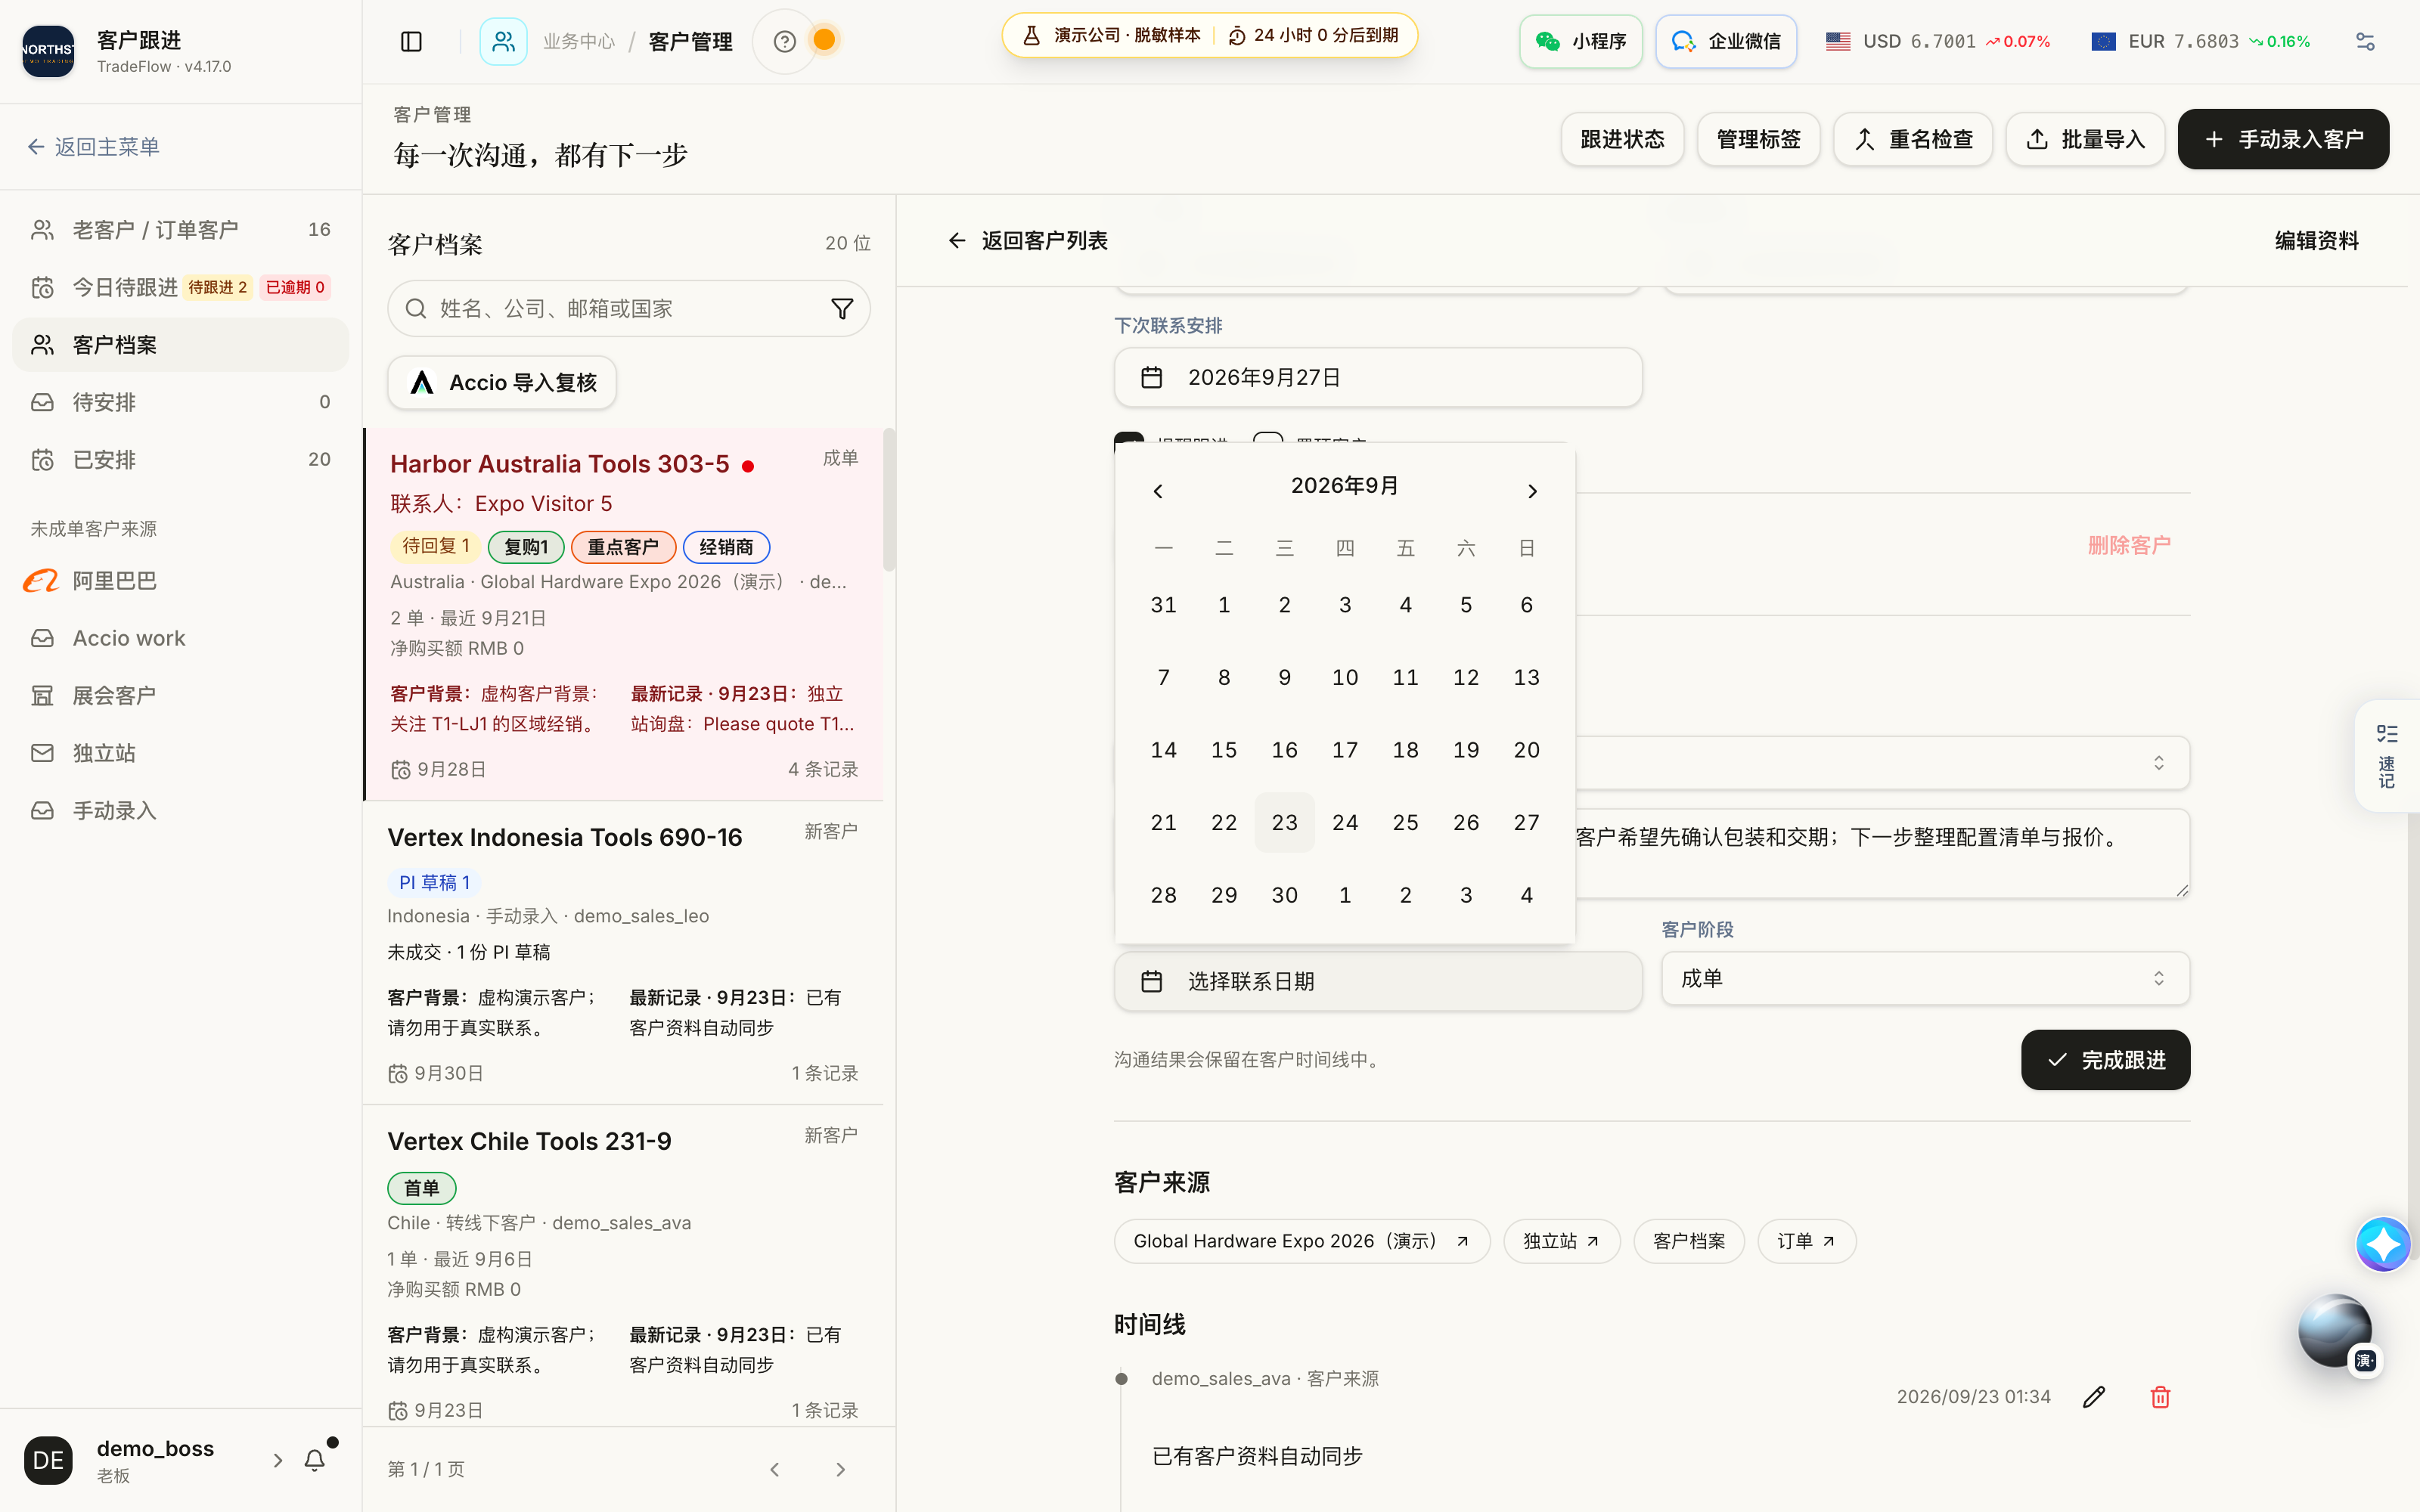Click 返回主菜单 link

93,147
